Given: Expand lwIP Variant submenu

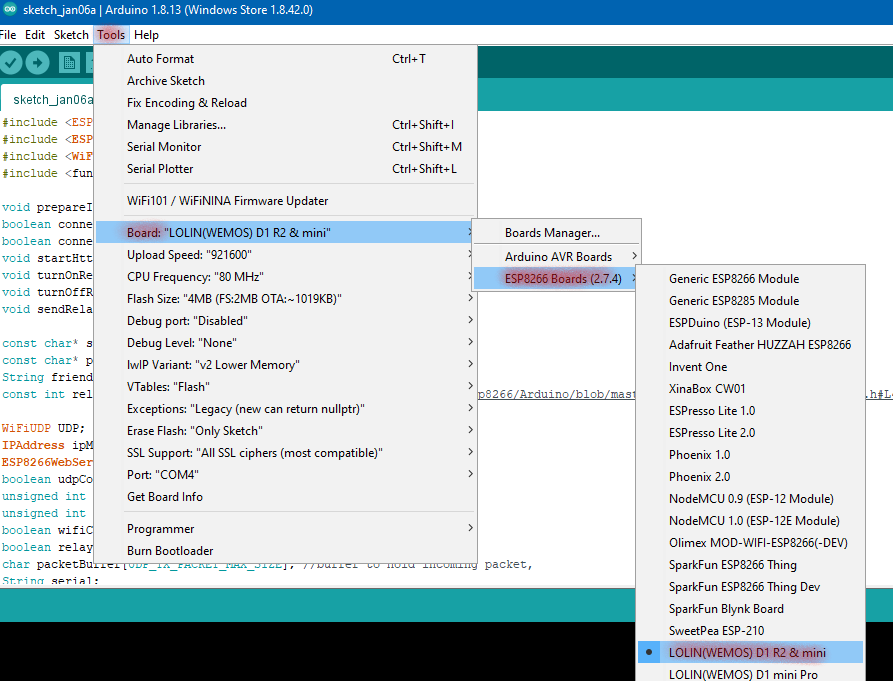Looking at the screenshot, I should (285, 365).
